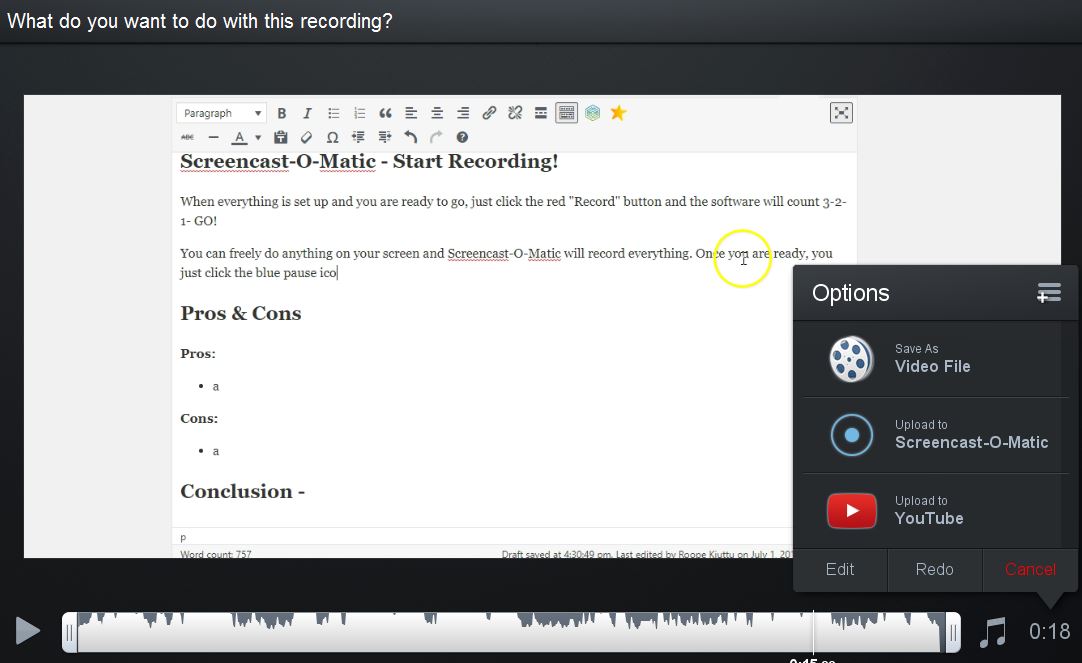Click Redo in the Options panel
The width and height of the screenshot is (1082, 663).
point(934,569)
